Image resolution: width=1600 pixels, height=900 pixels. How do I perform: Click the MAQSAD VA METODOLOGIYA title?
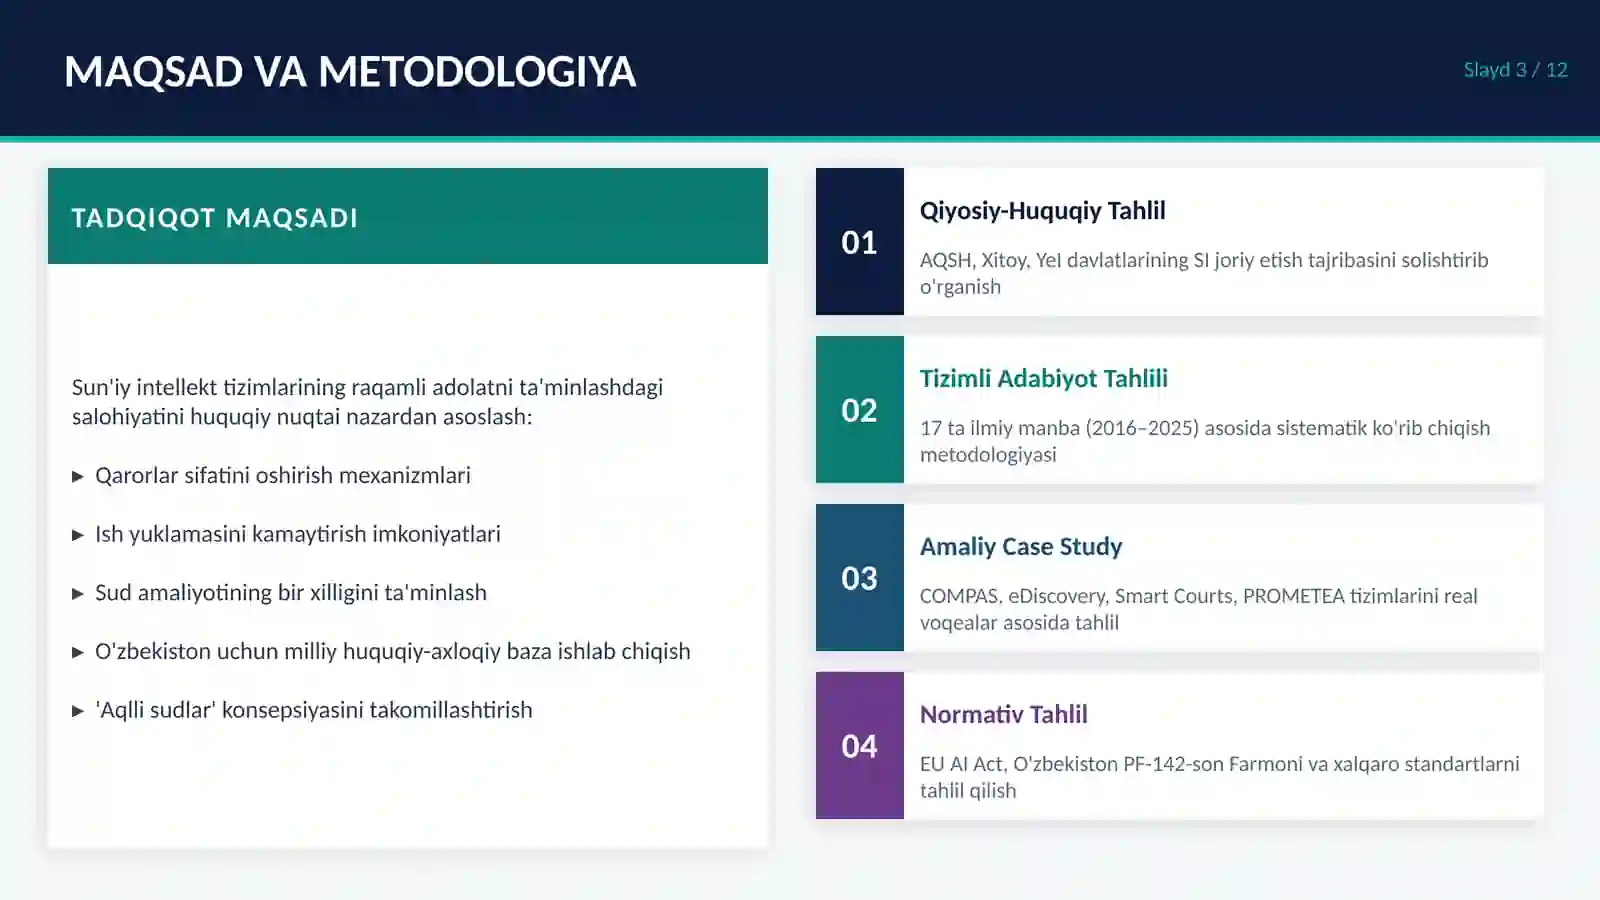pyautogui.click(x=350, y=72)
